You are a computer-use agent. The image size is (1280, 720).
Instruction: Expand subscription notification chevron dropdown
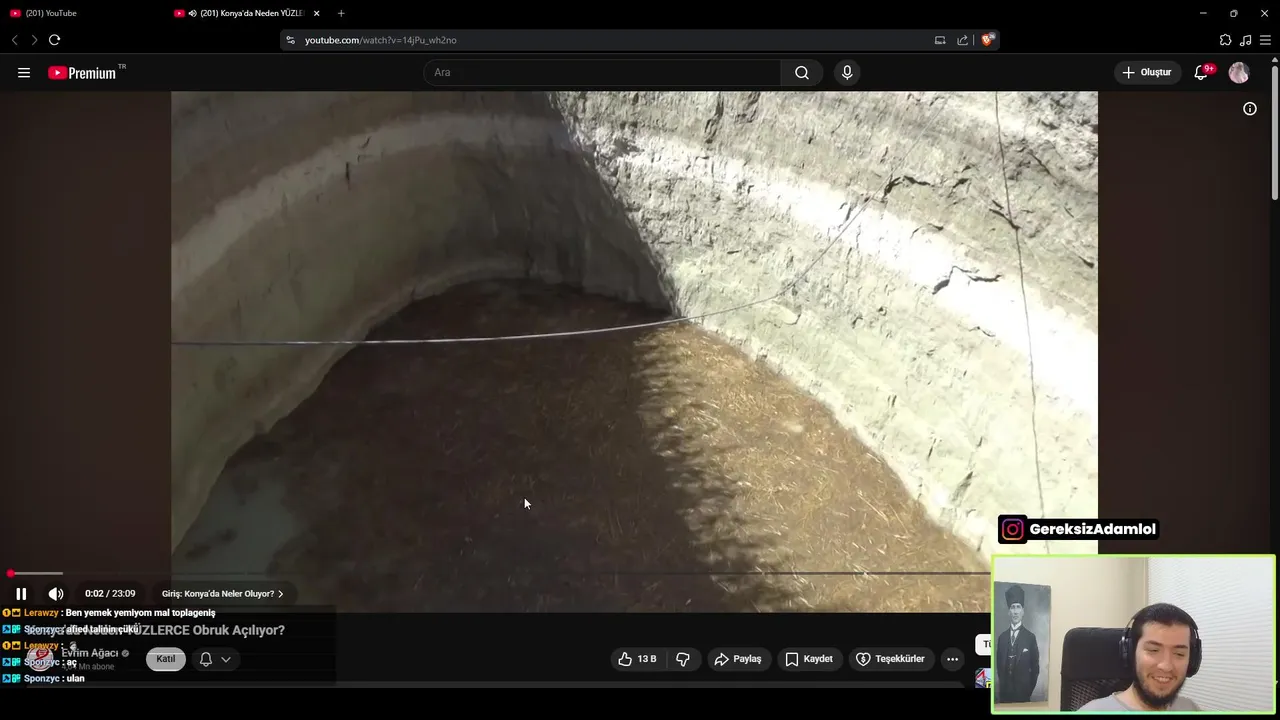(226, 659)
